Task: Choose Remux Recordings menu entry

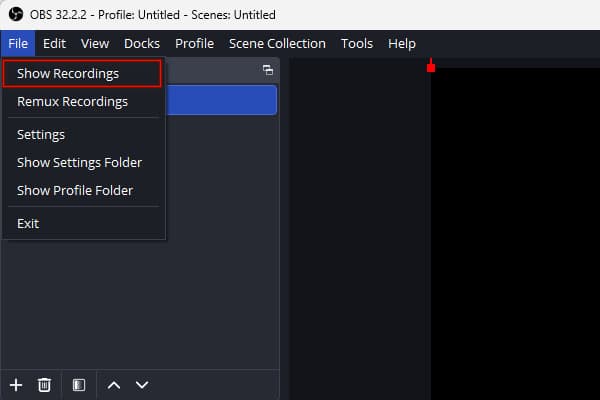Action: coord(84,101)
